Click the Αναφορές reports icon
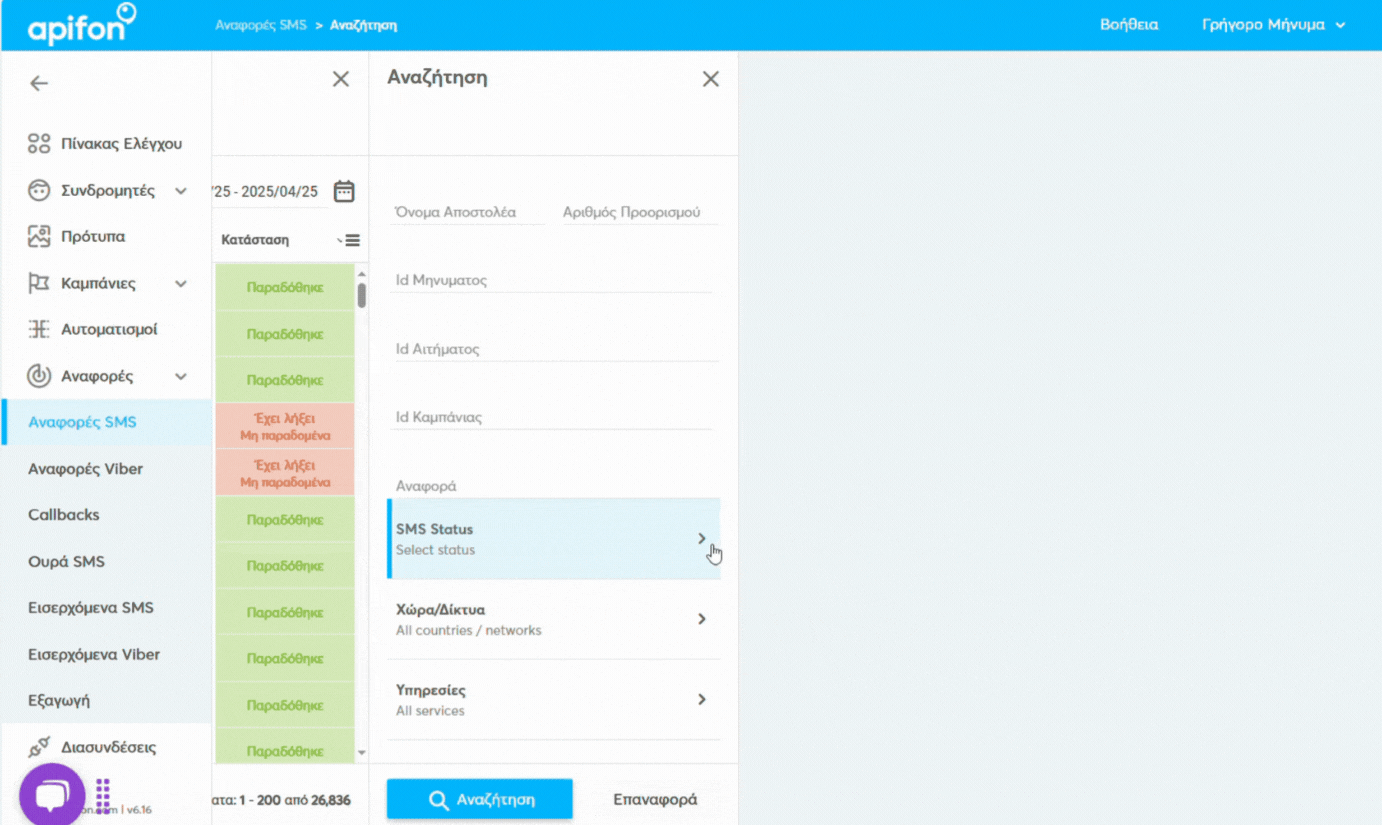Image resolution: width=1382 pixels, height=825 pixels. pyautogui.click(x=38, y=376)
